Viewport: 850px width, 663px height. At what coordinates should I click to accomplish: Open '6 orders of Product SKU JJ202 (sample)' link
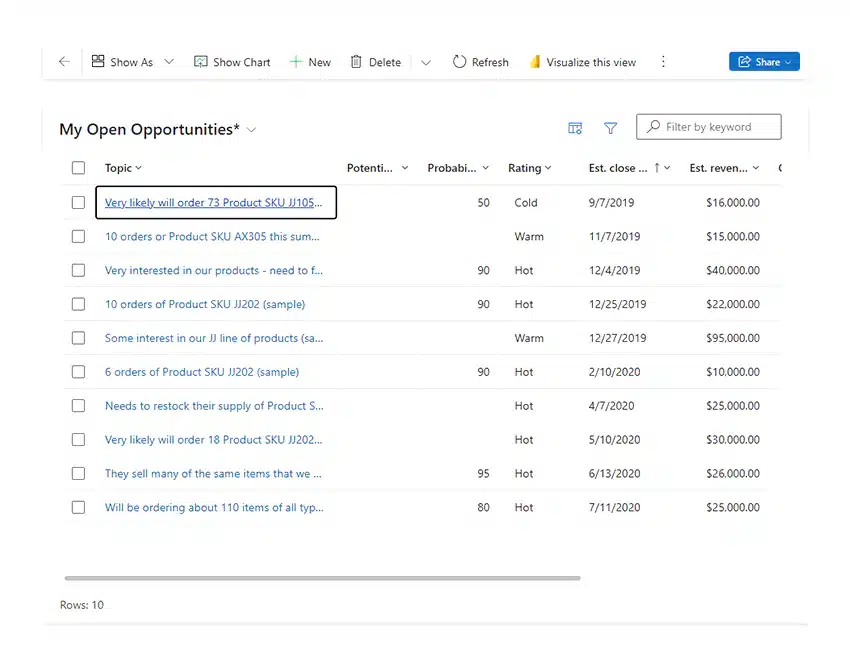(x=202, y=372)
